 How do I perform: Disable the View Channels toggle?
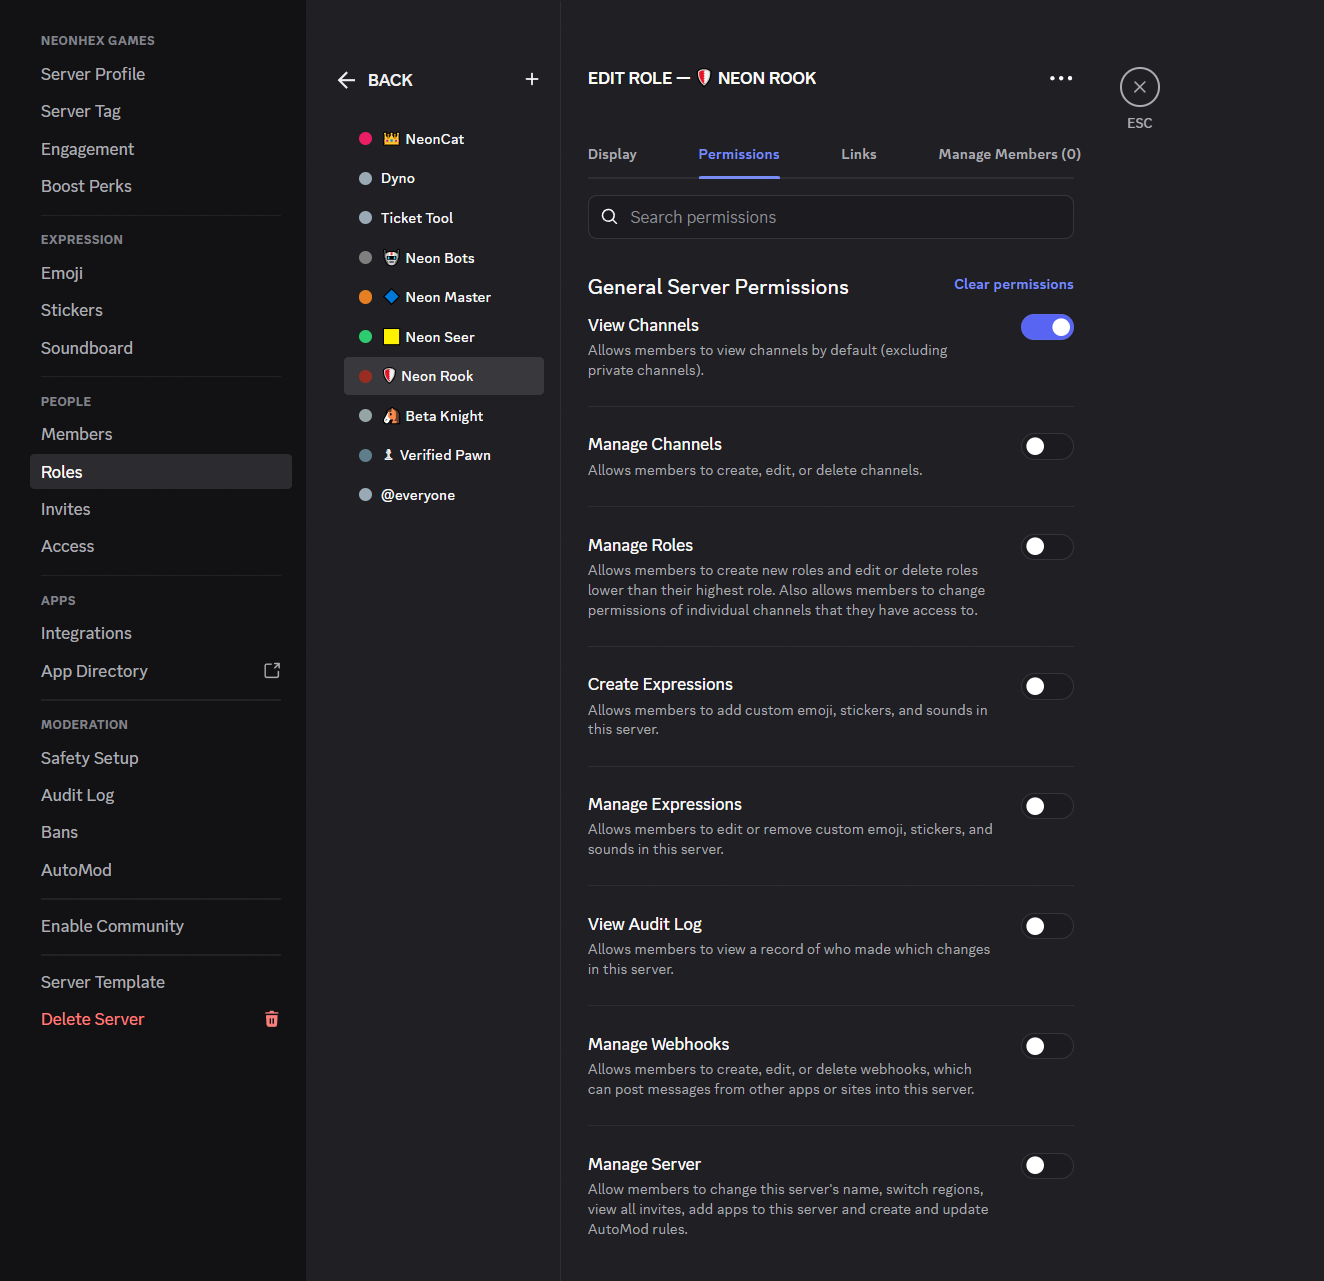[x=1047, y=327]
